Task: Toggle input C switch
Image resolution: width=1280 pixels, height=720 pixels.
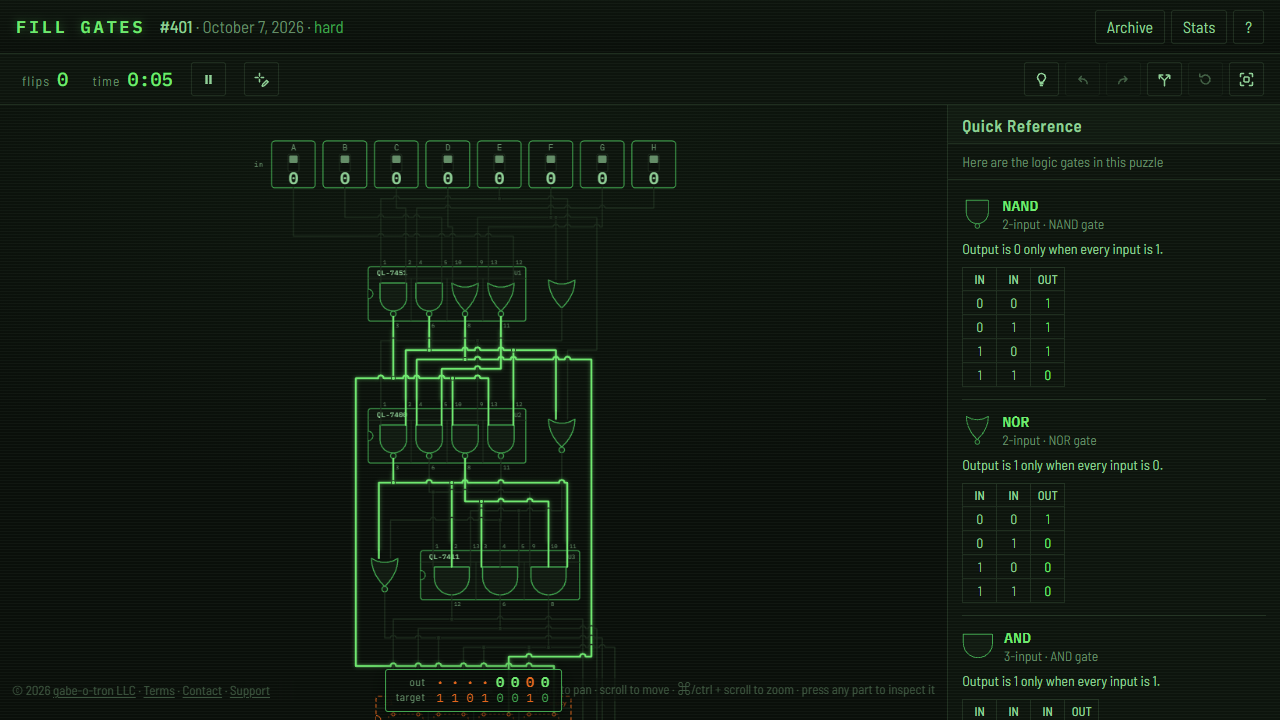Action: point(396,164)
